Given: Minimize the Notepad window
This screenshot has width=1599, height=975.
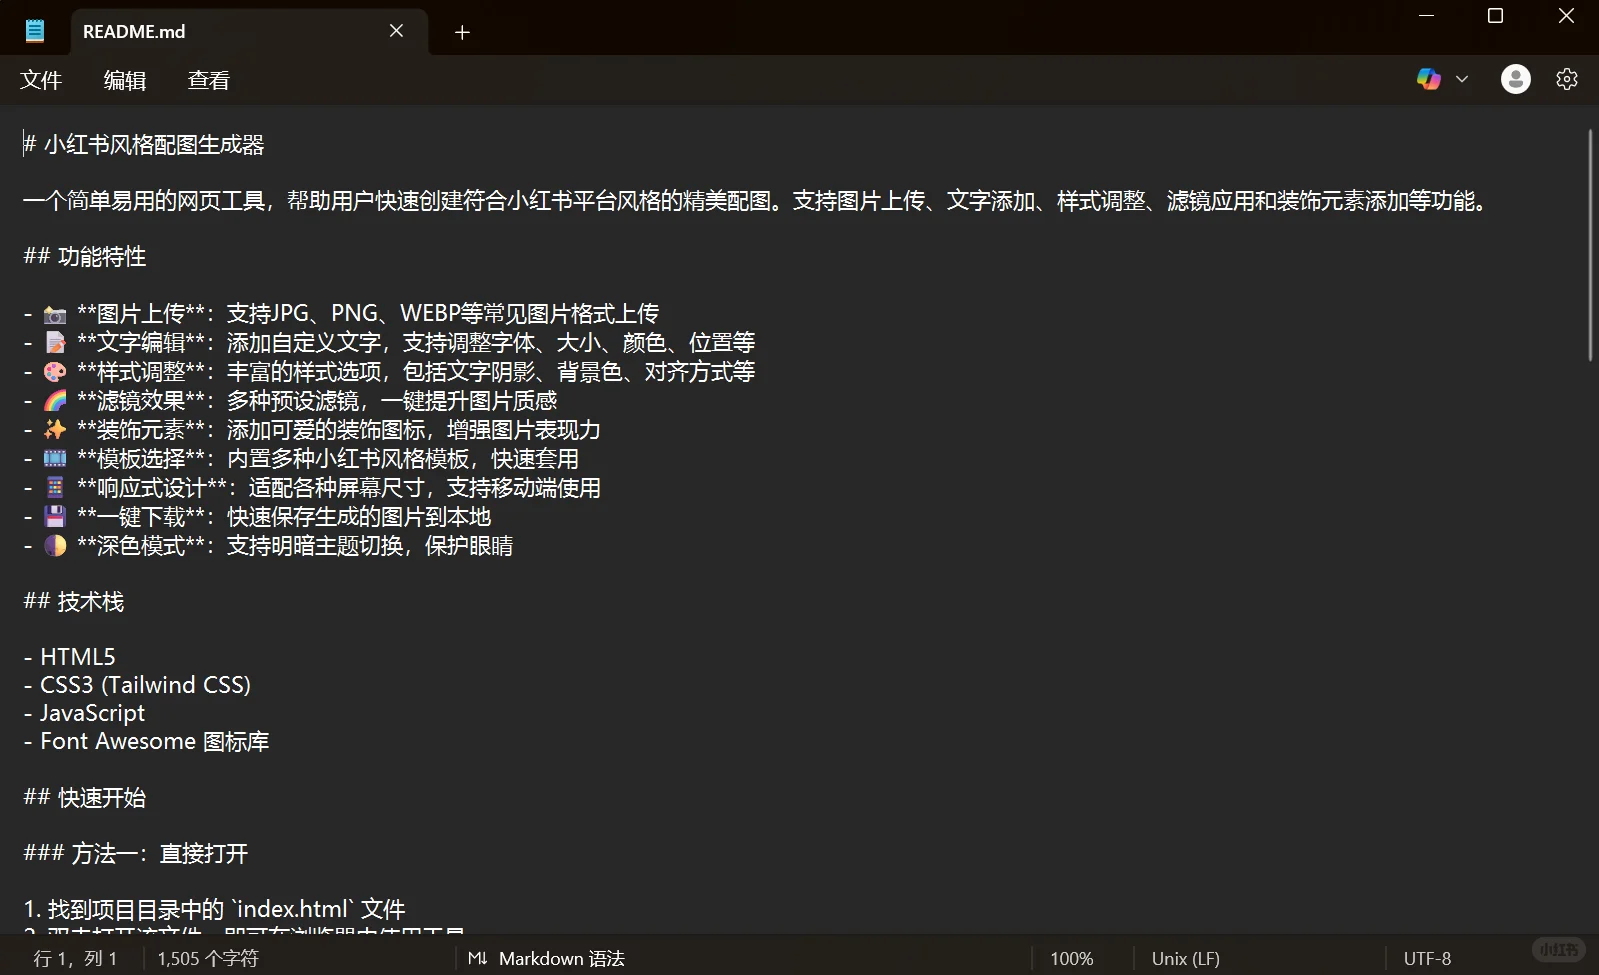Looking at the screenshot, I should point(1427,16).
